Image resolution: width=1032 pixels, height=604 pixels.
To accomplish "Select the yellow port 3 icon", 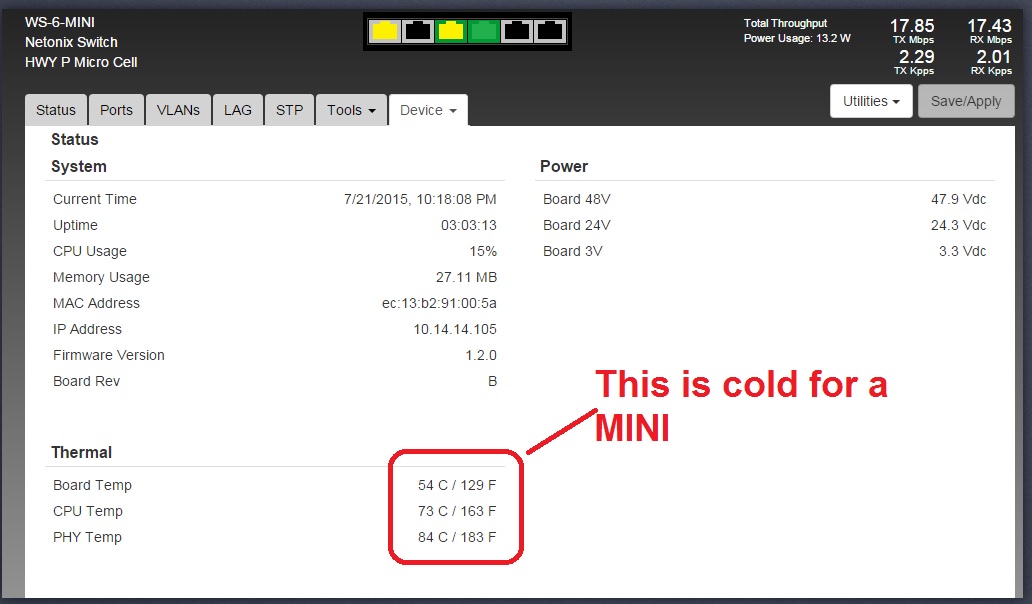I will [451, 31].
